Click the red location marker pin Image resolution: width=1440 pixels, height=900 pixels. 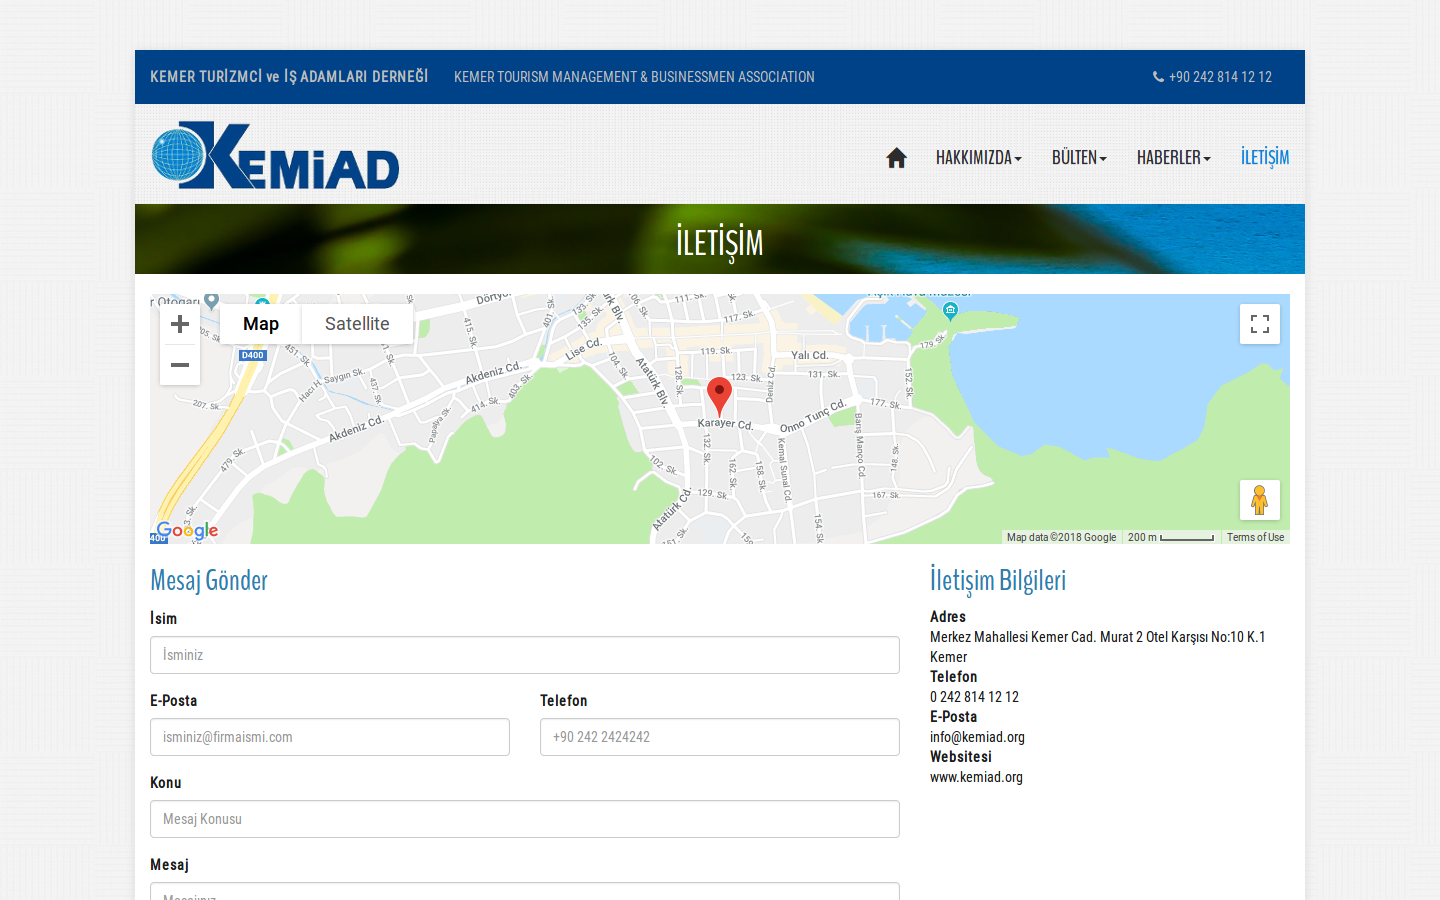(719, 395)
